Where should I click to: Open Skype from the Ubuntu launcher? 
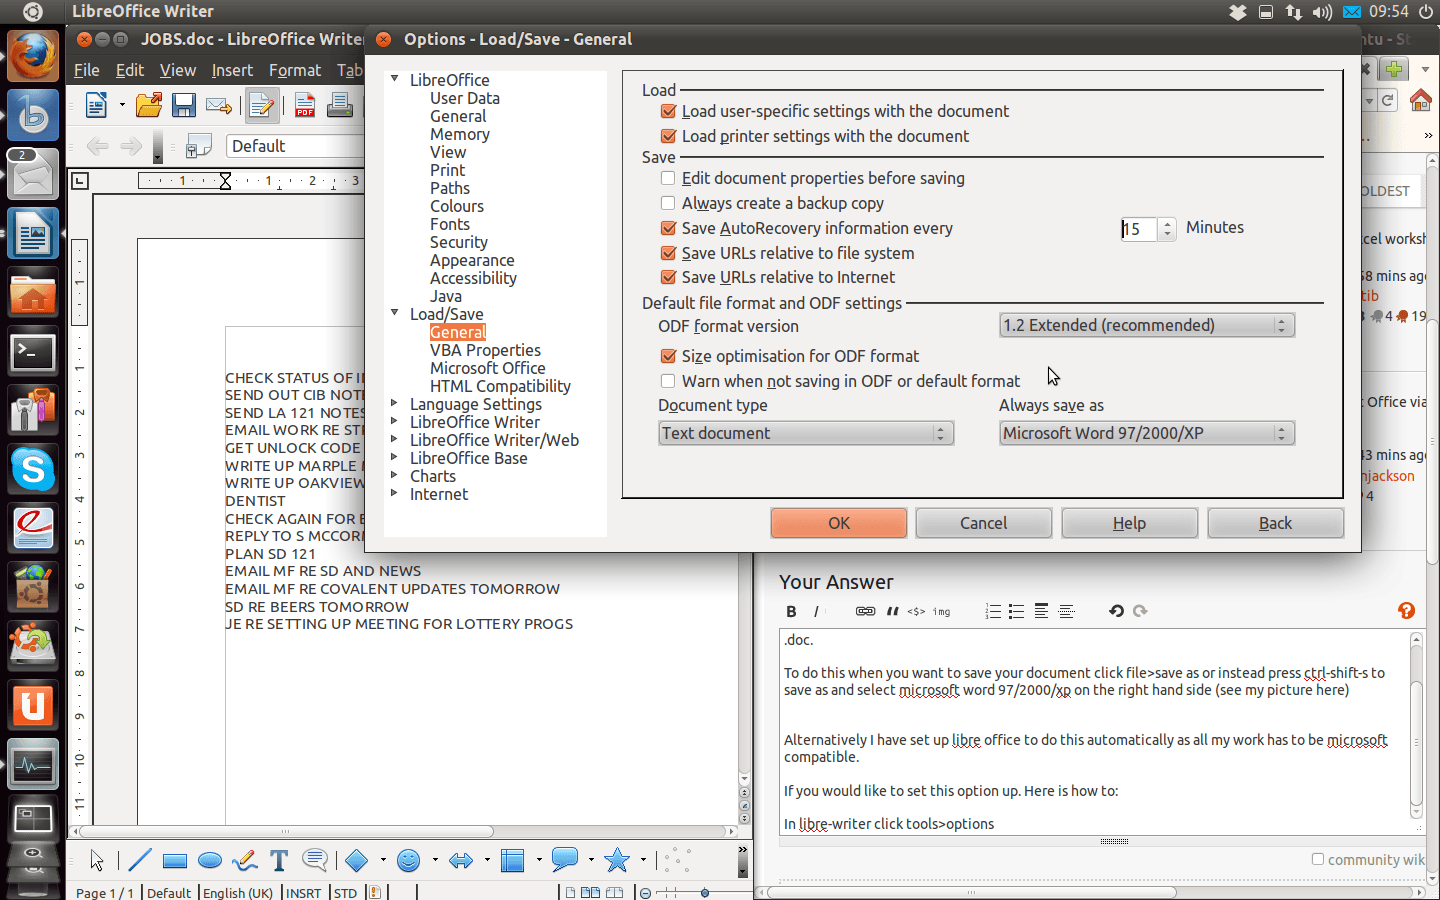point(33,469)
